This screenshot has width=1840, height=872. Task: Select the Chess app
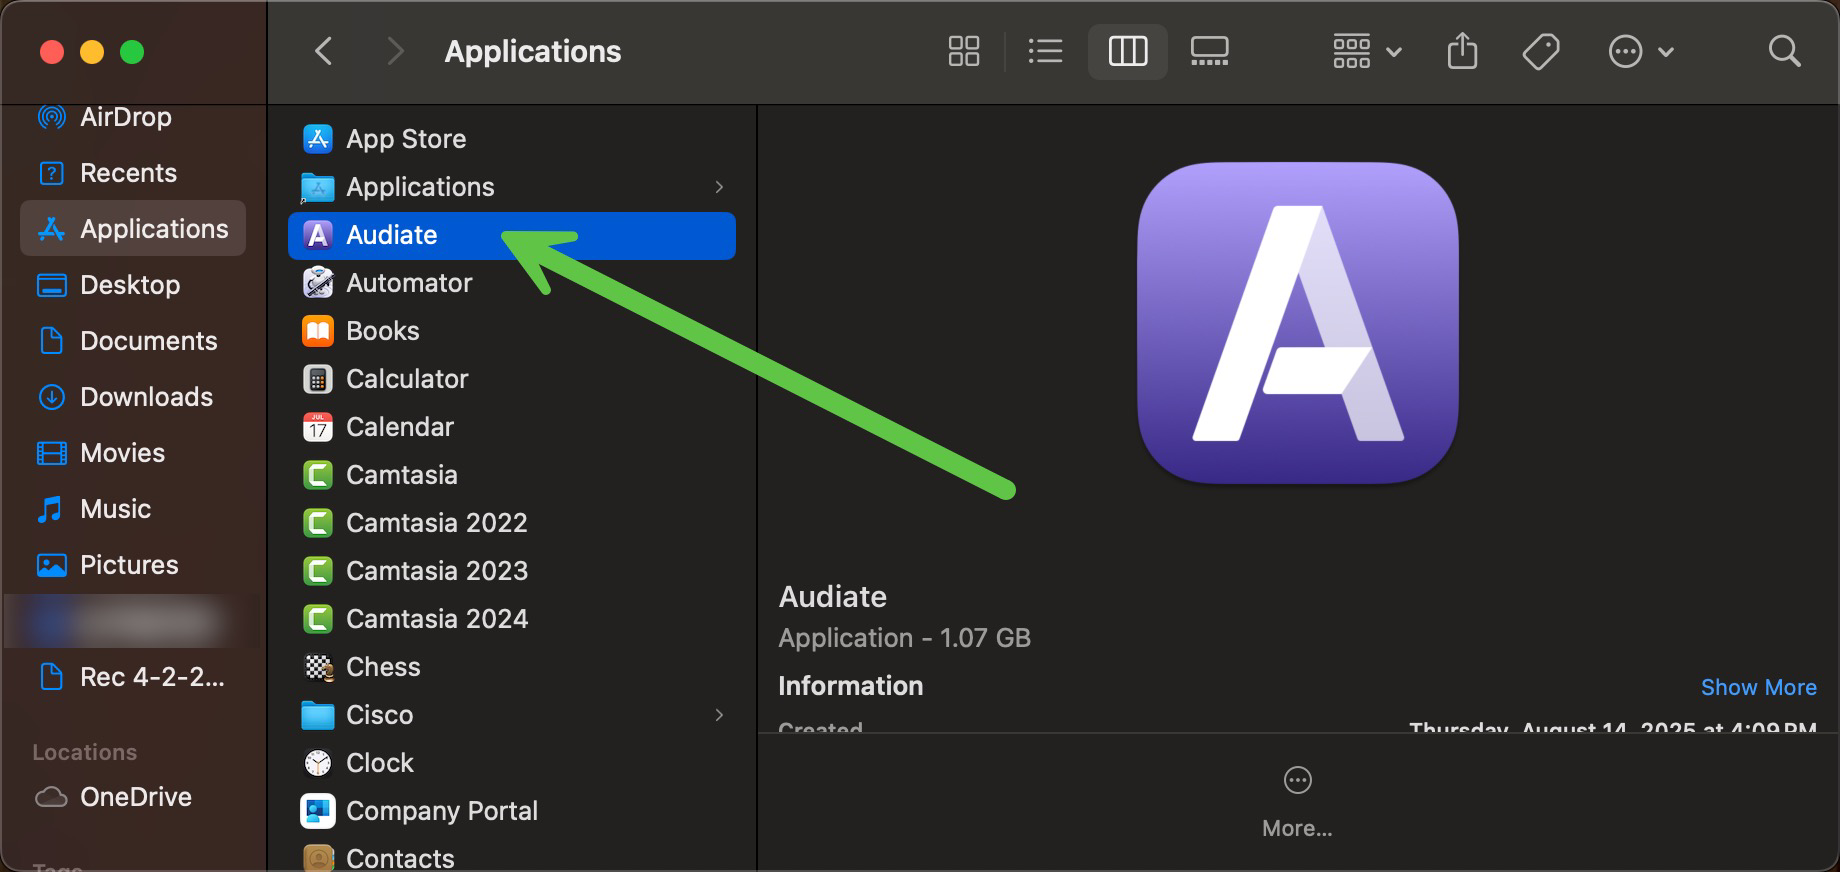(x=382, y=667)
